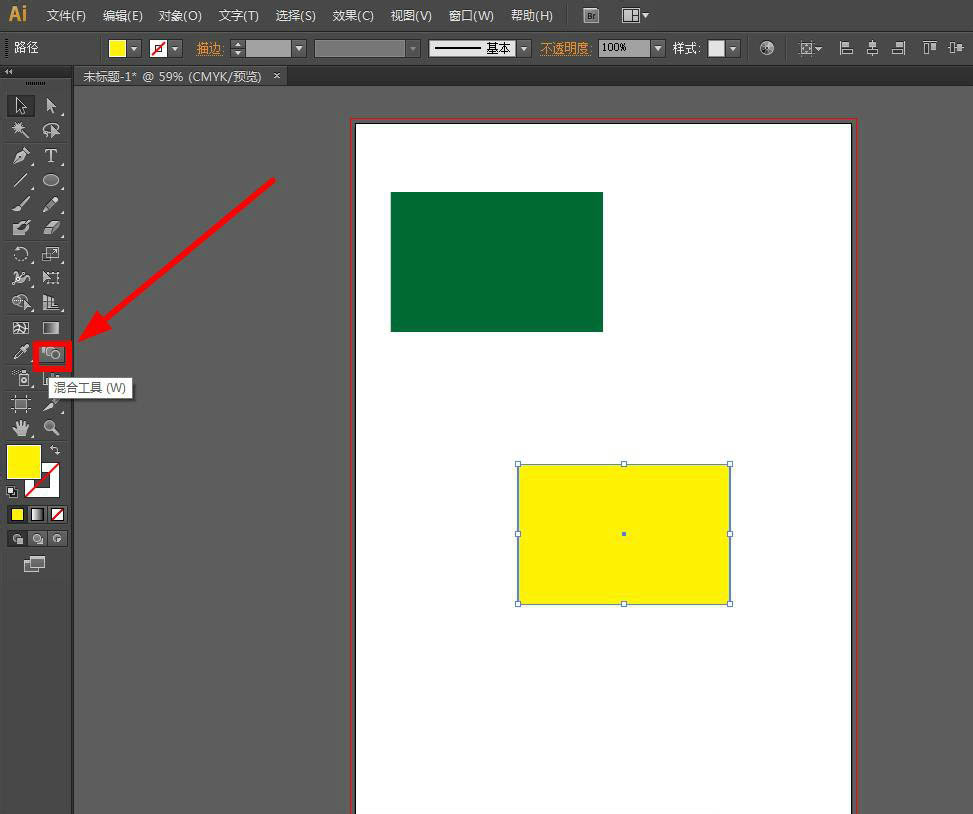Activate the Magic Wand tool
The width and height of the screenshot is (973, 814).
21,131
